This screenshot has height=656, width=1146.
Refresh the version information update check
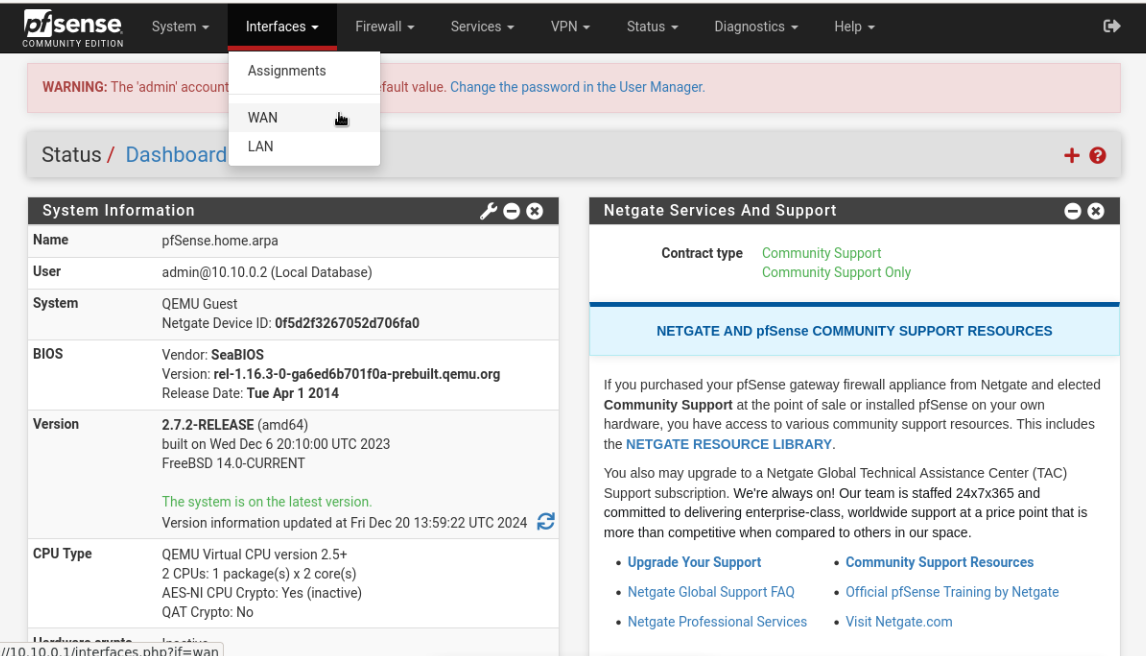pyautogui.click(x=546, y=521)
